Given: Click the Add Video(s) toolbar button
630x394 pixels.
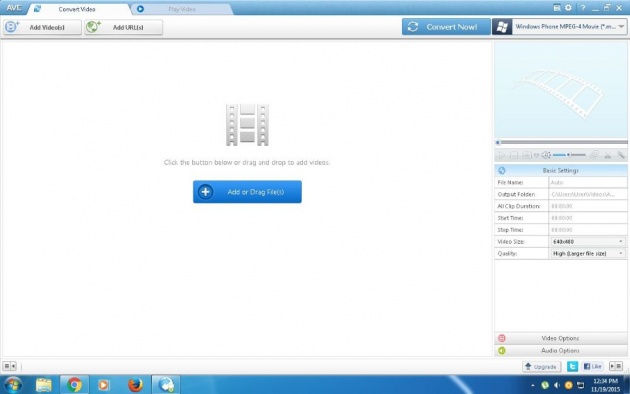Looking at the screenshot, I should (x=42, y=27).
